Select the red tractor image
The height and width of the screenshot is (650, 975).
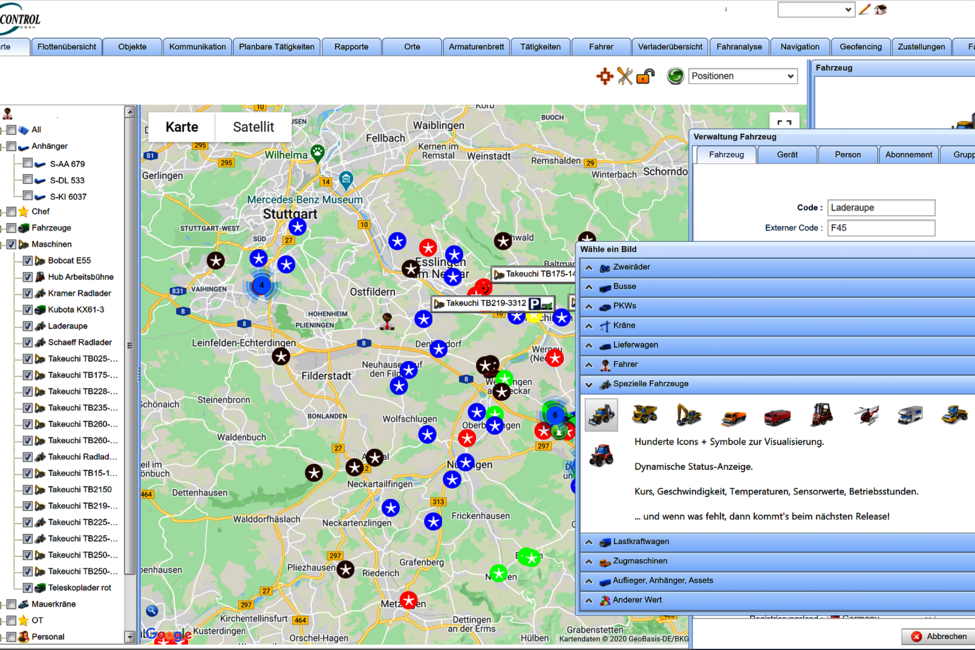tap(601, 455)
